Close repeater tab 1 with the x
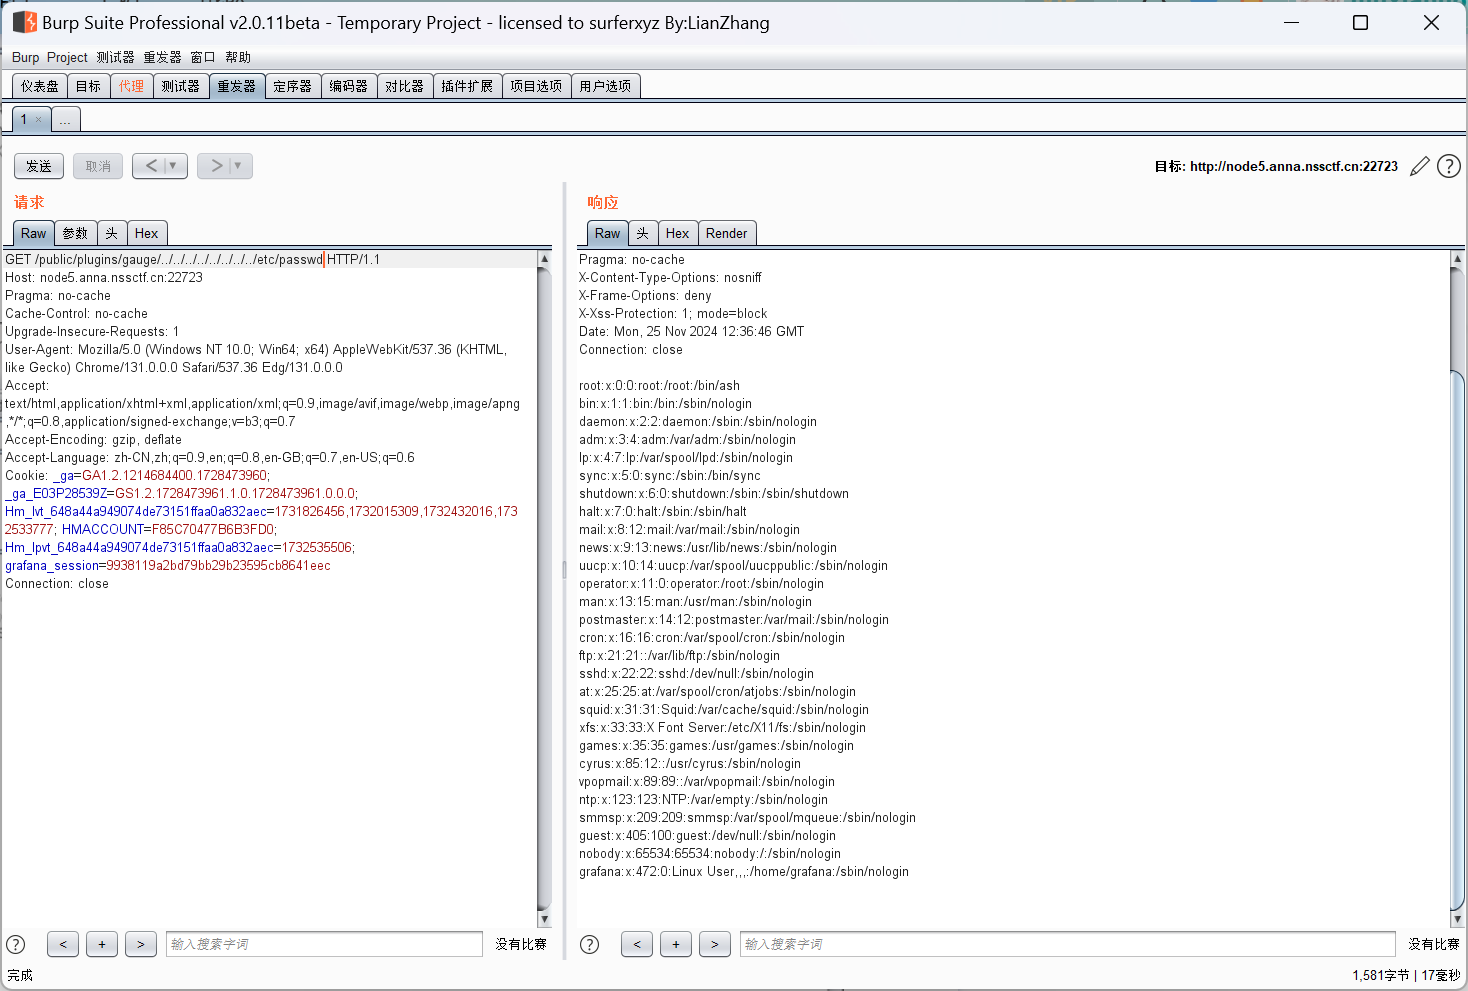The image size is (1468, 991). [x=39, y=120]
